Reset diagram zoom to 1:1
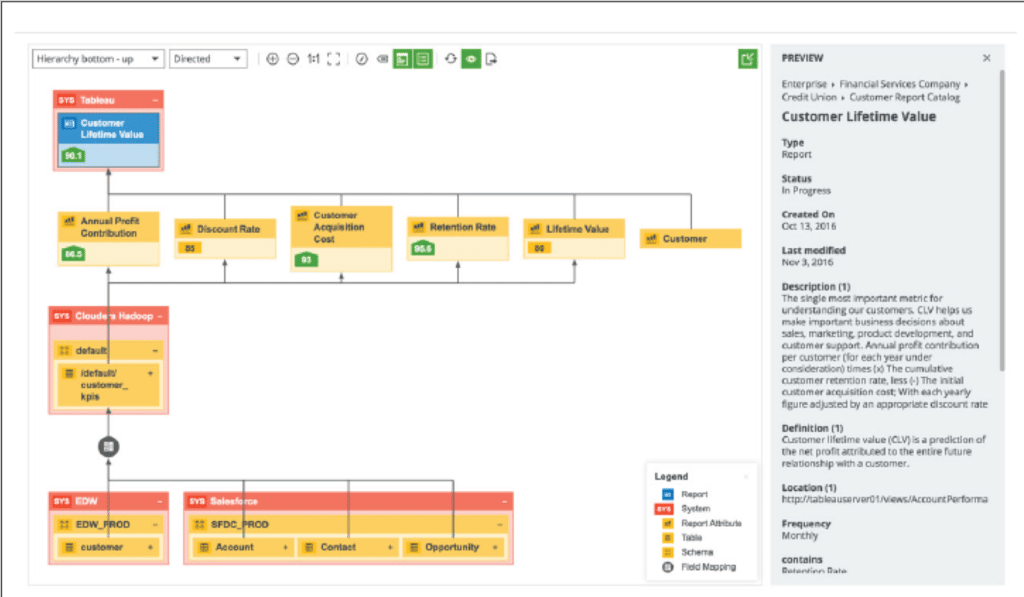This screenshot has height=597, width=1024. click(313, 59)
